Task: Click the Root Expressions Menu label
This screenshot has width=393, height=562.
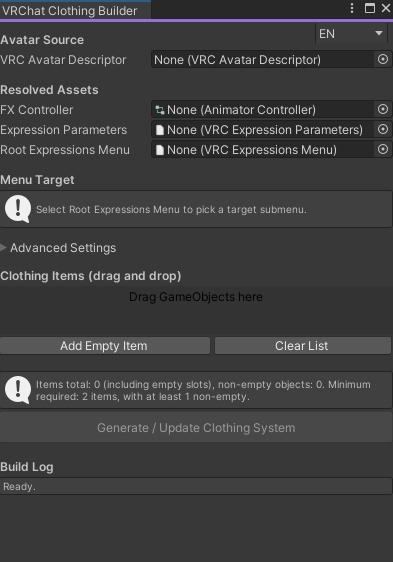Action: (x=65, y=150)
